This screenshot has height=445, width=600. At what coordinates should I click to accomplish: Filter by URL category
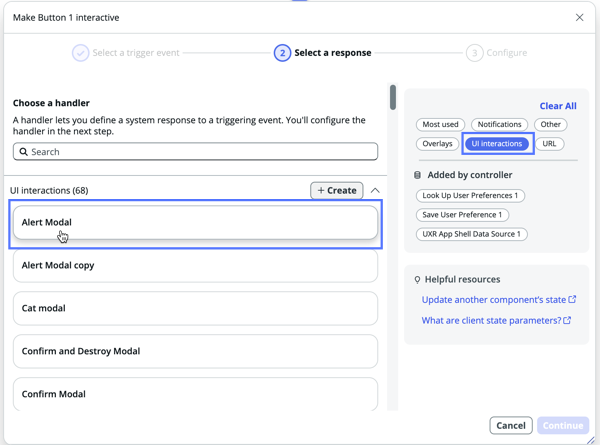pos(549,144)
